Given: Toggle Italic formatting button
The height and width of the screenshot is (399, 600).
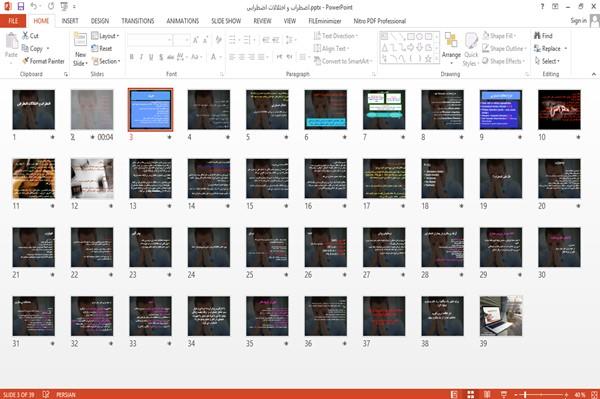Looking at the screenshot, I should [141, 57].
